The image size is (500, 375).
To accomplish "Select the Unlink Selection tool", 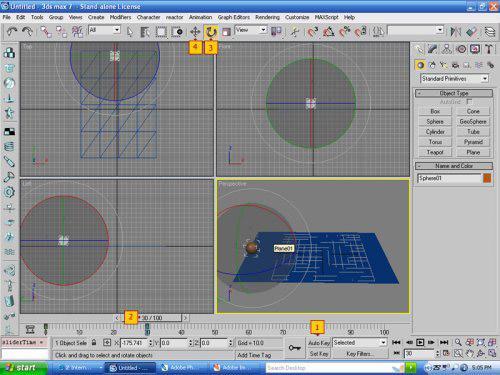I will point(62,32).
